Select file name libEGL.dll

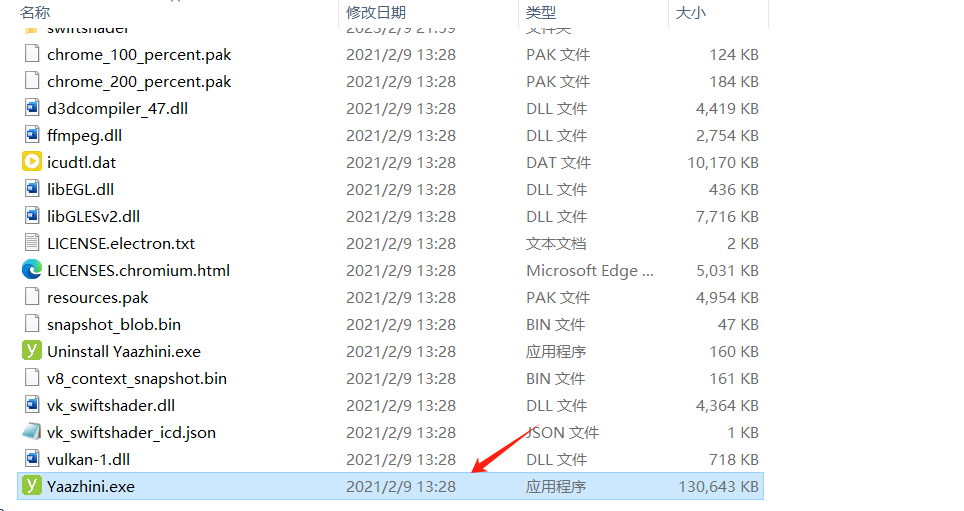[x=81, y=189]
